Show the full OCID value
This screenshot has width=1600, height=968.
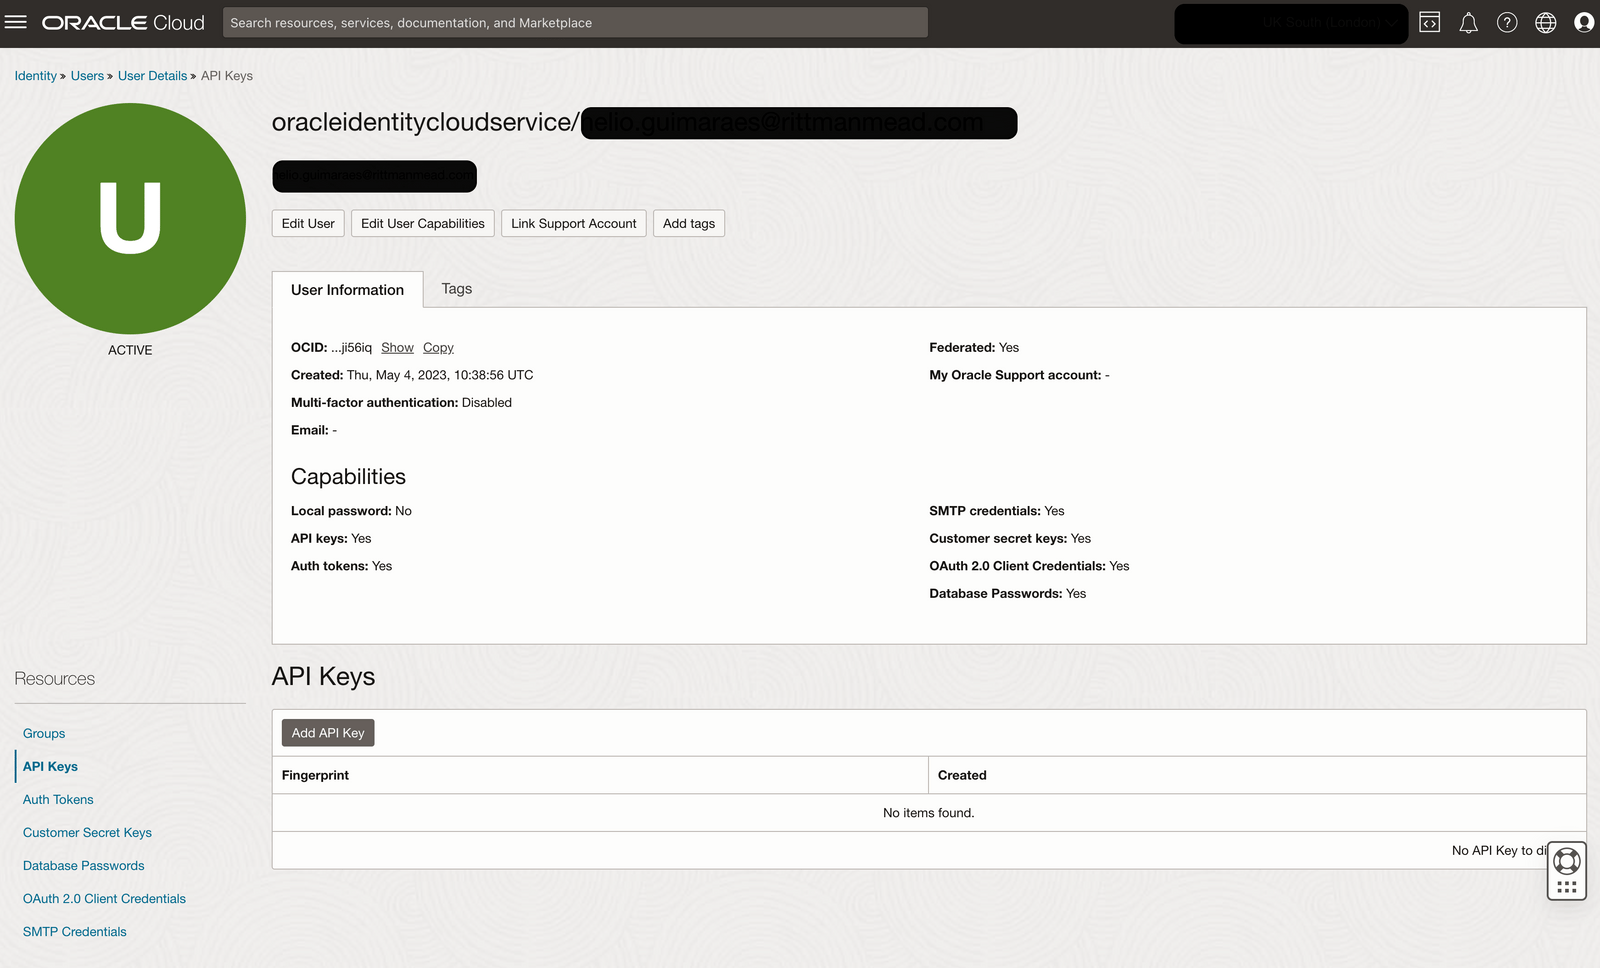[397, 347]
